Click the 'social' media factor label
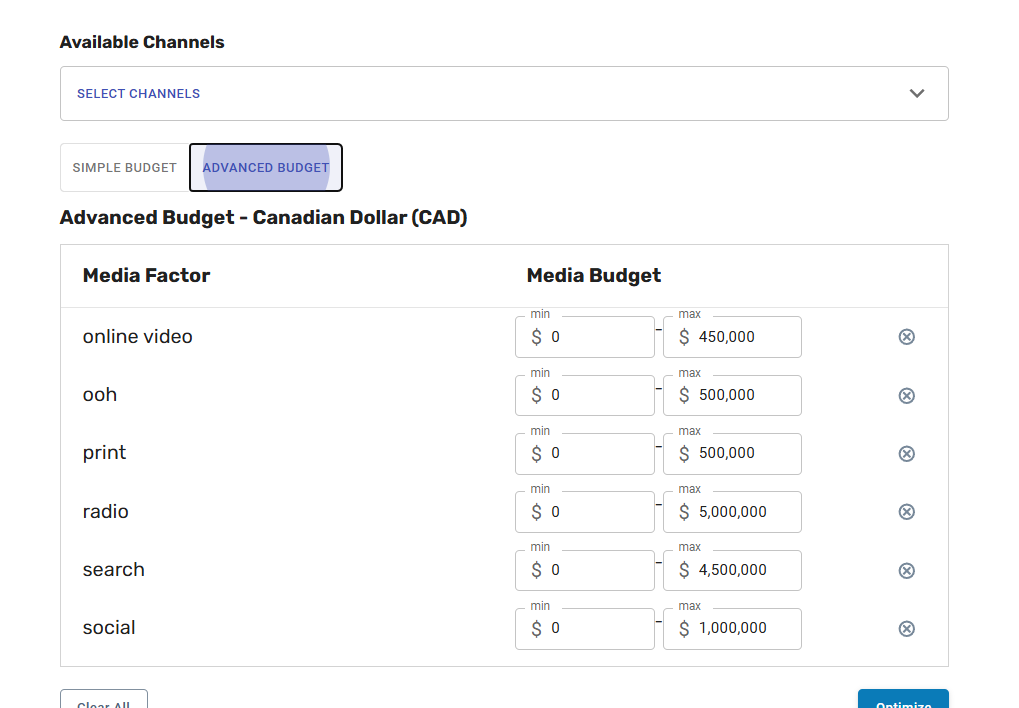This screenshot has height=708, width=1019. click(x=109, y=628)
